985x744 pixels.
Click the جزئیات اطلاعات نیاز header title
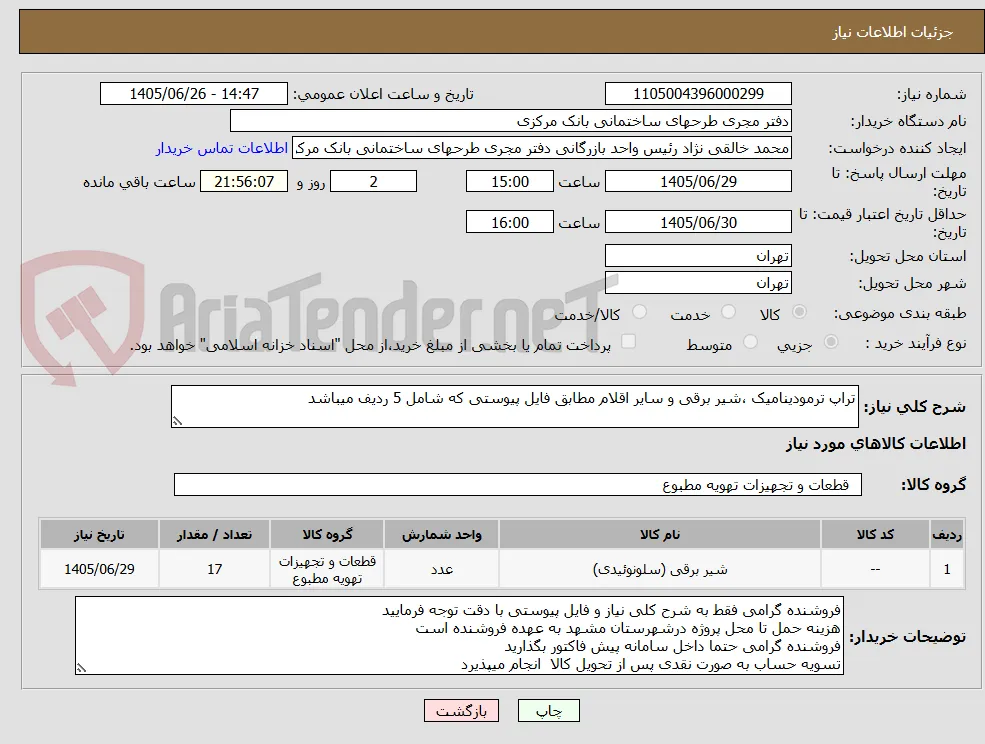click(x=893, y=32)
